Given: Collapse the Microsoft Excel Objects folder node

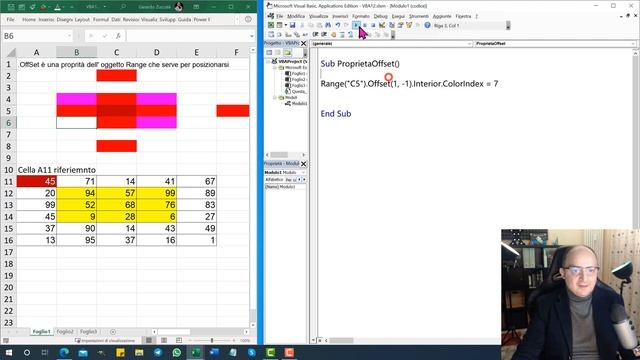Looking at the screenshot, I should point(275,67).
